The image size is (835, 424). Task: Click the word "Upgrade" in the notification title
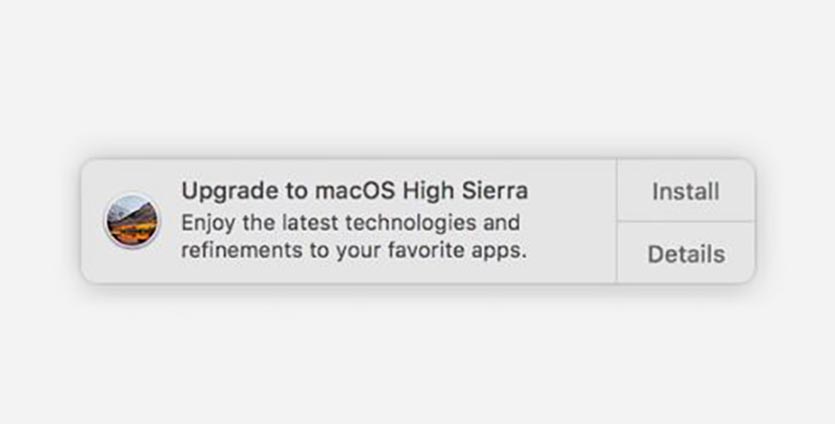click(230, 191)
